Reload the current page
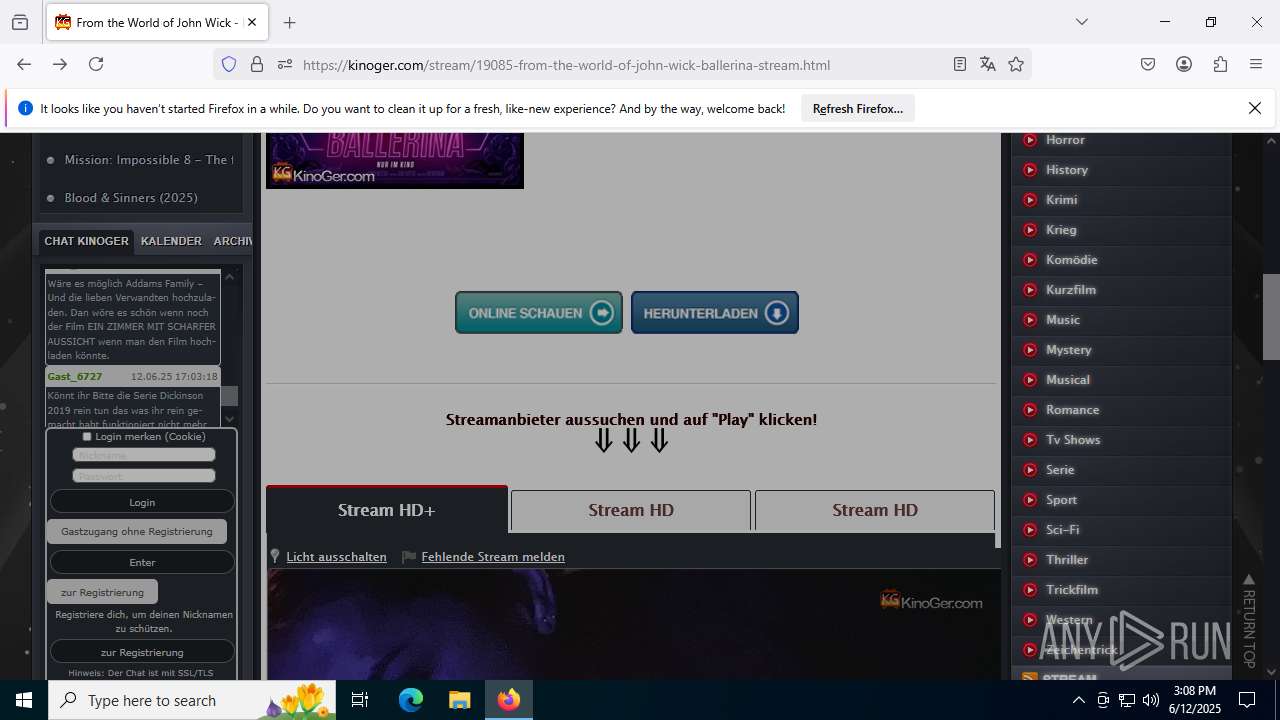The height and width of the screenshot is (720, 1280). tap(96, 64)
